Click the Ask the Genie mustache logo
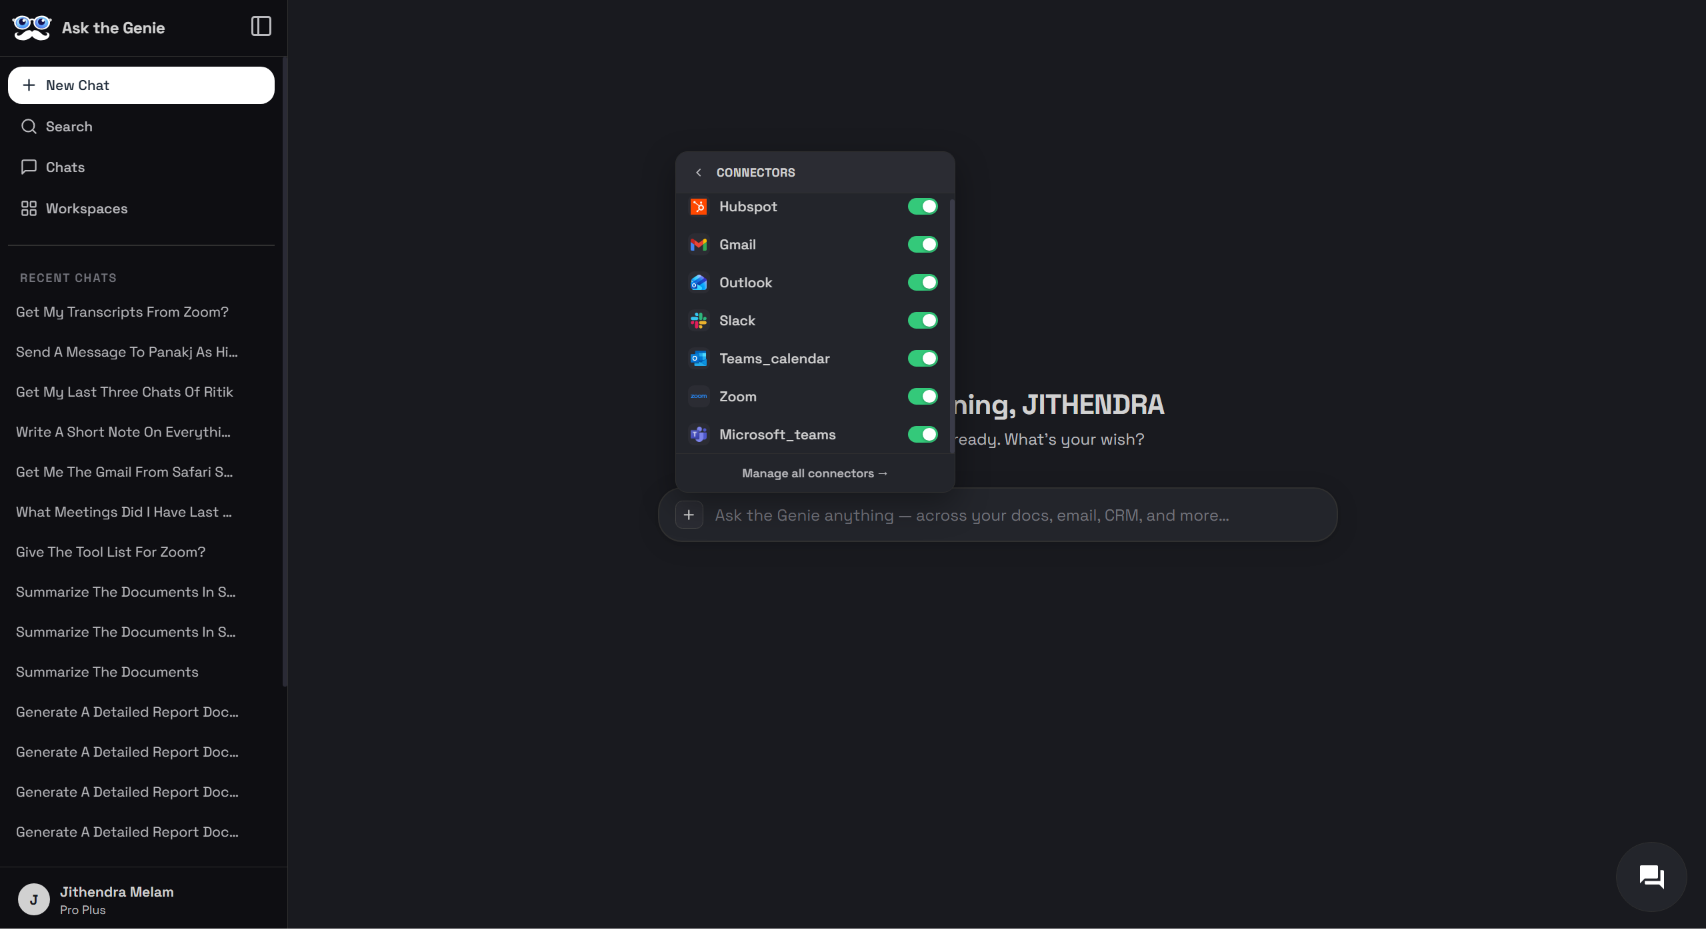The image size is (1706, 929). pos(31,27)
